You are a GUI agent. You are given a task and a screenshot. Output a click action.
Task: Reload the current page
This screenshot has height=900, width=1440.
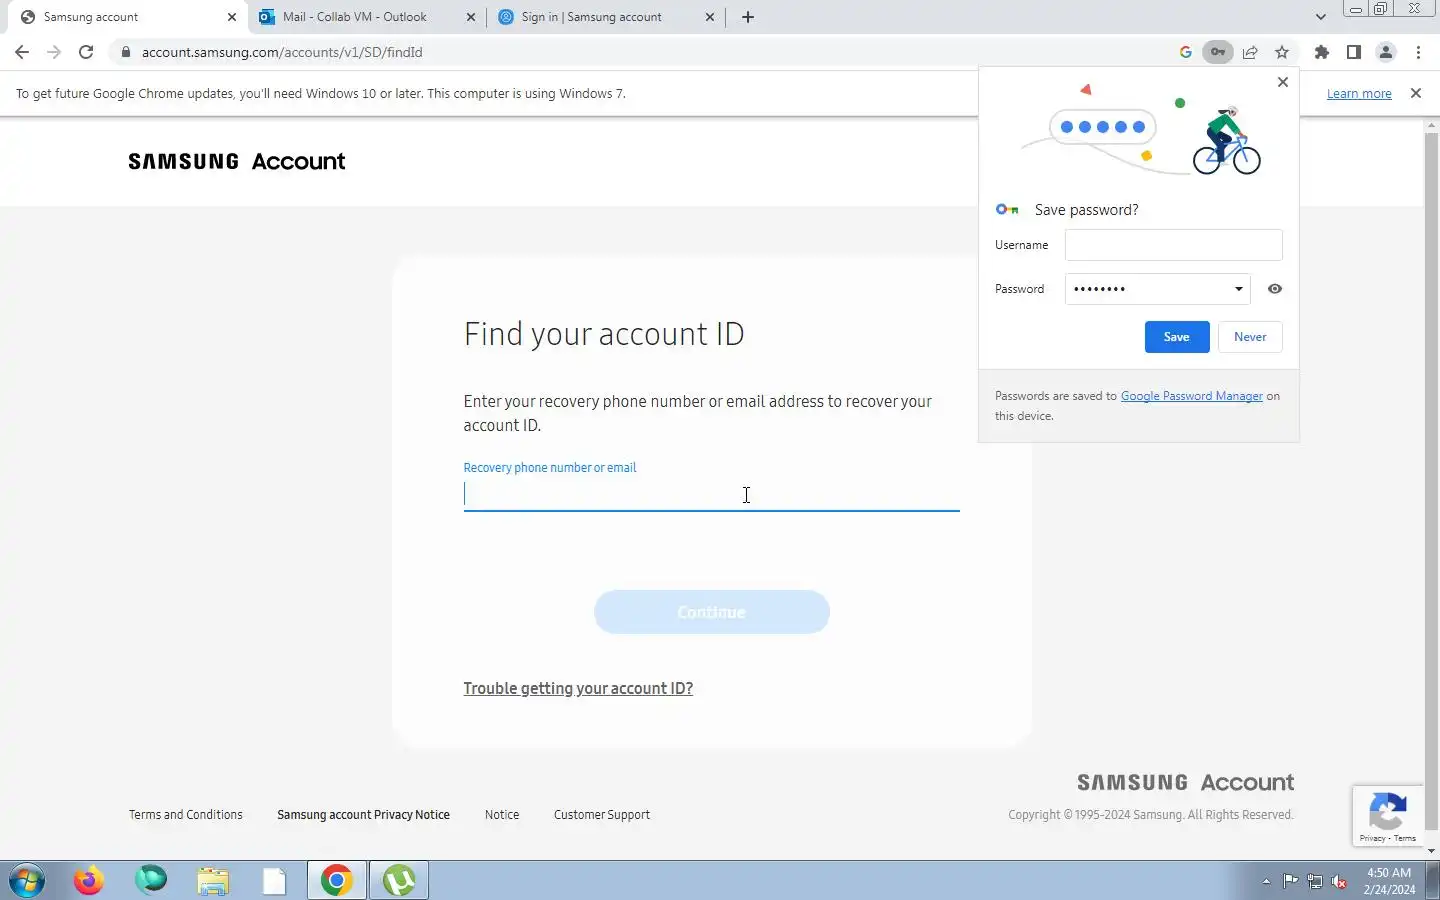86,52
